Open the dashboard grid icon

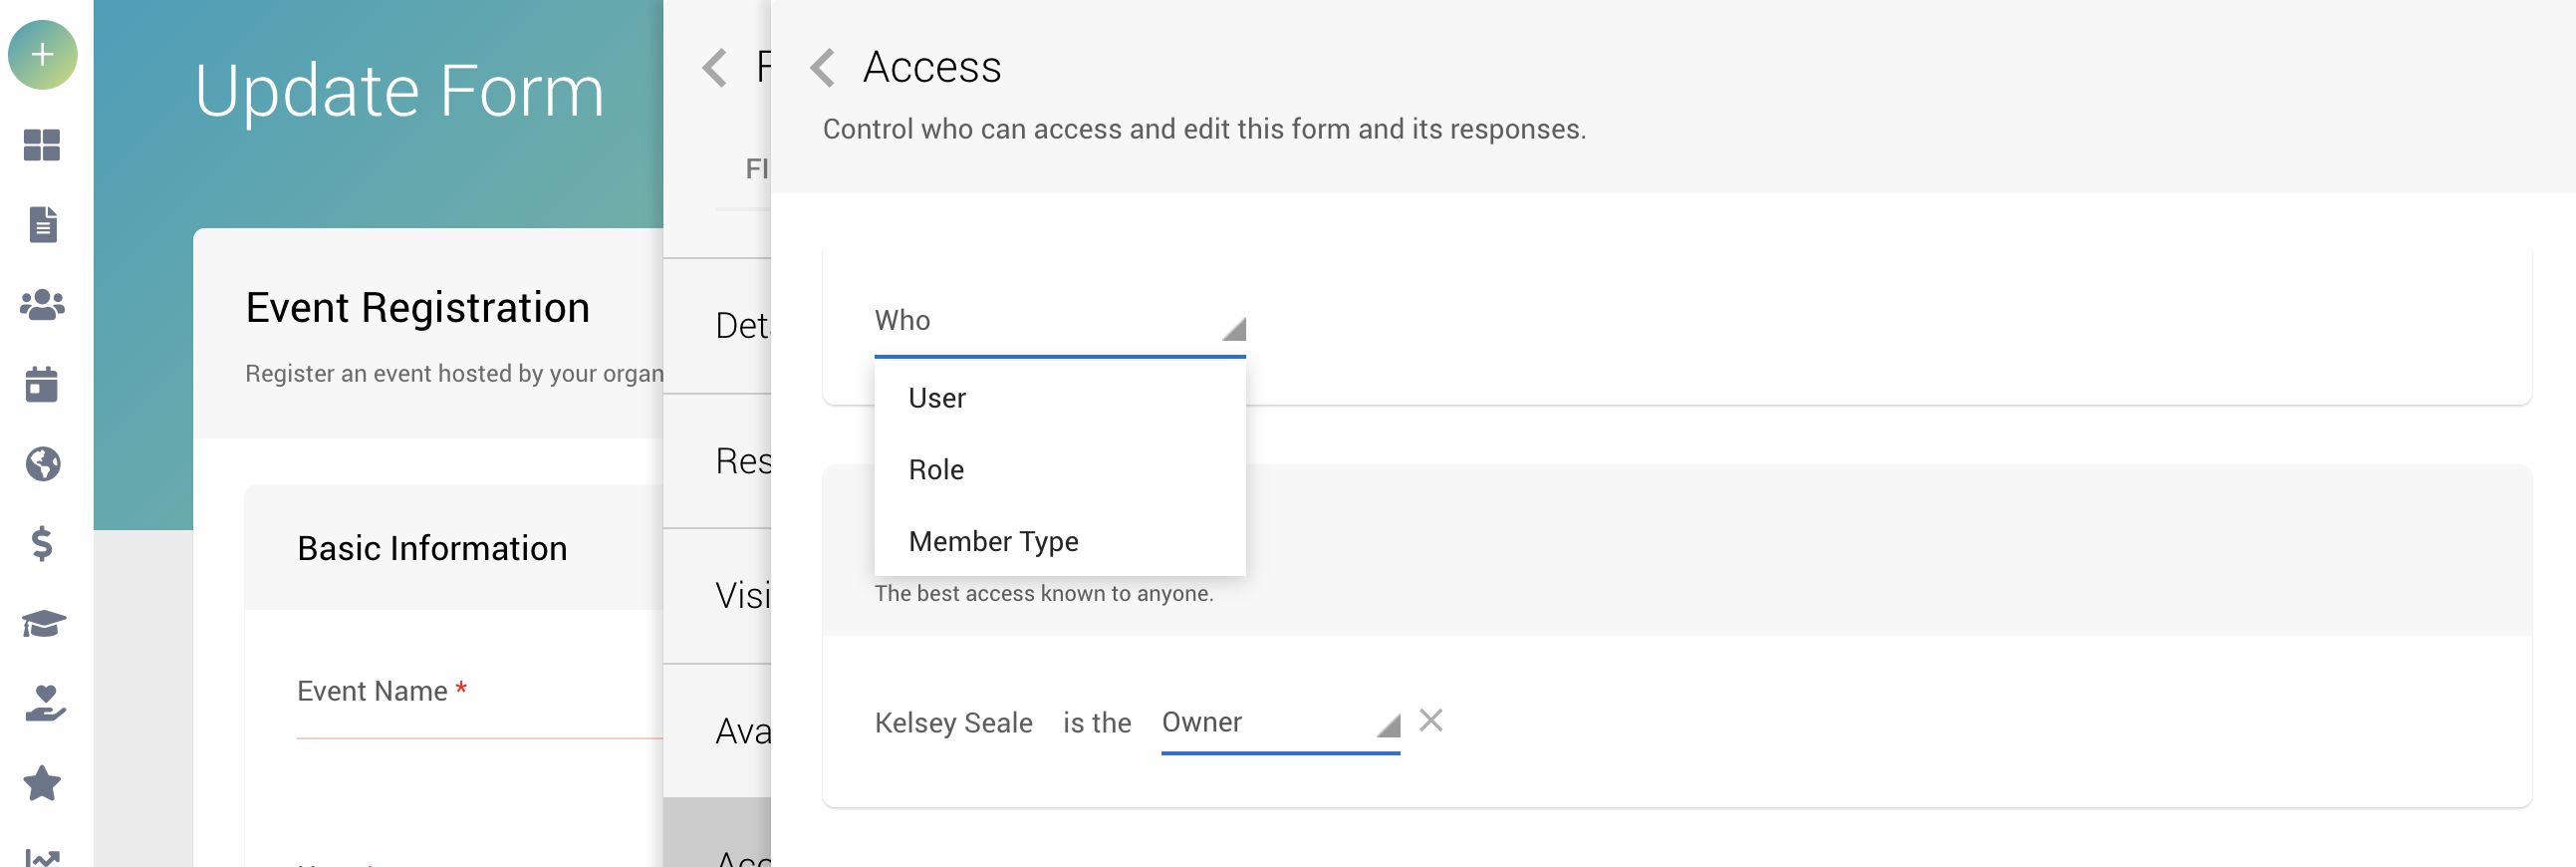[x=42, y=145]
